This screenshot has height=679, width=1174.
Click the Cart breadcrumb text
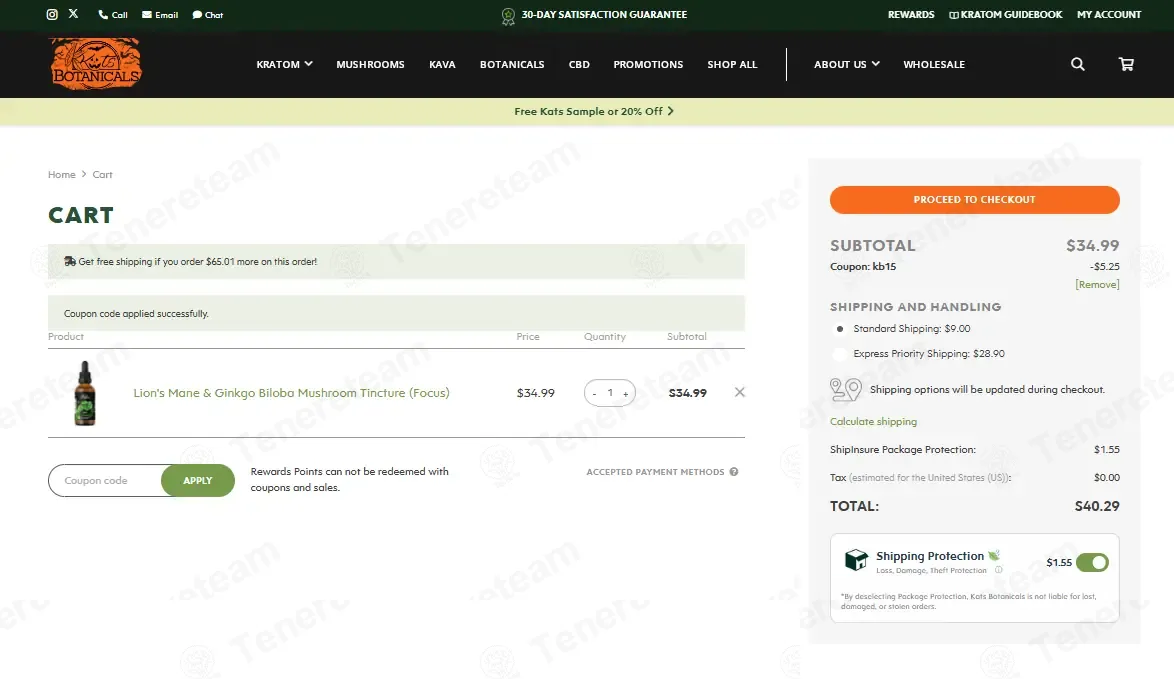pos(103,174)
